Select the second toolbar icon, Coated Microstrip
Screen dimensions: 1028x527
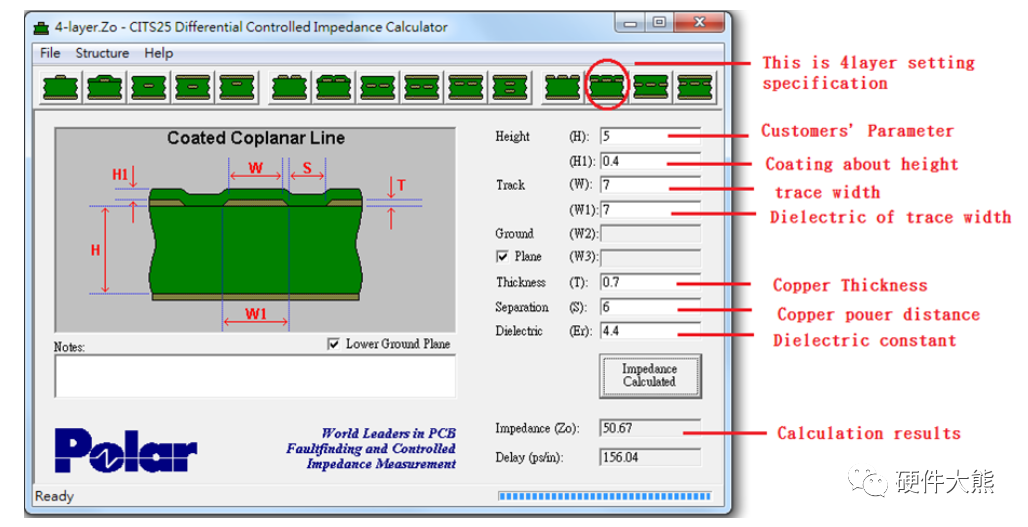point(105,87)
